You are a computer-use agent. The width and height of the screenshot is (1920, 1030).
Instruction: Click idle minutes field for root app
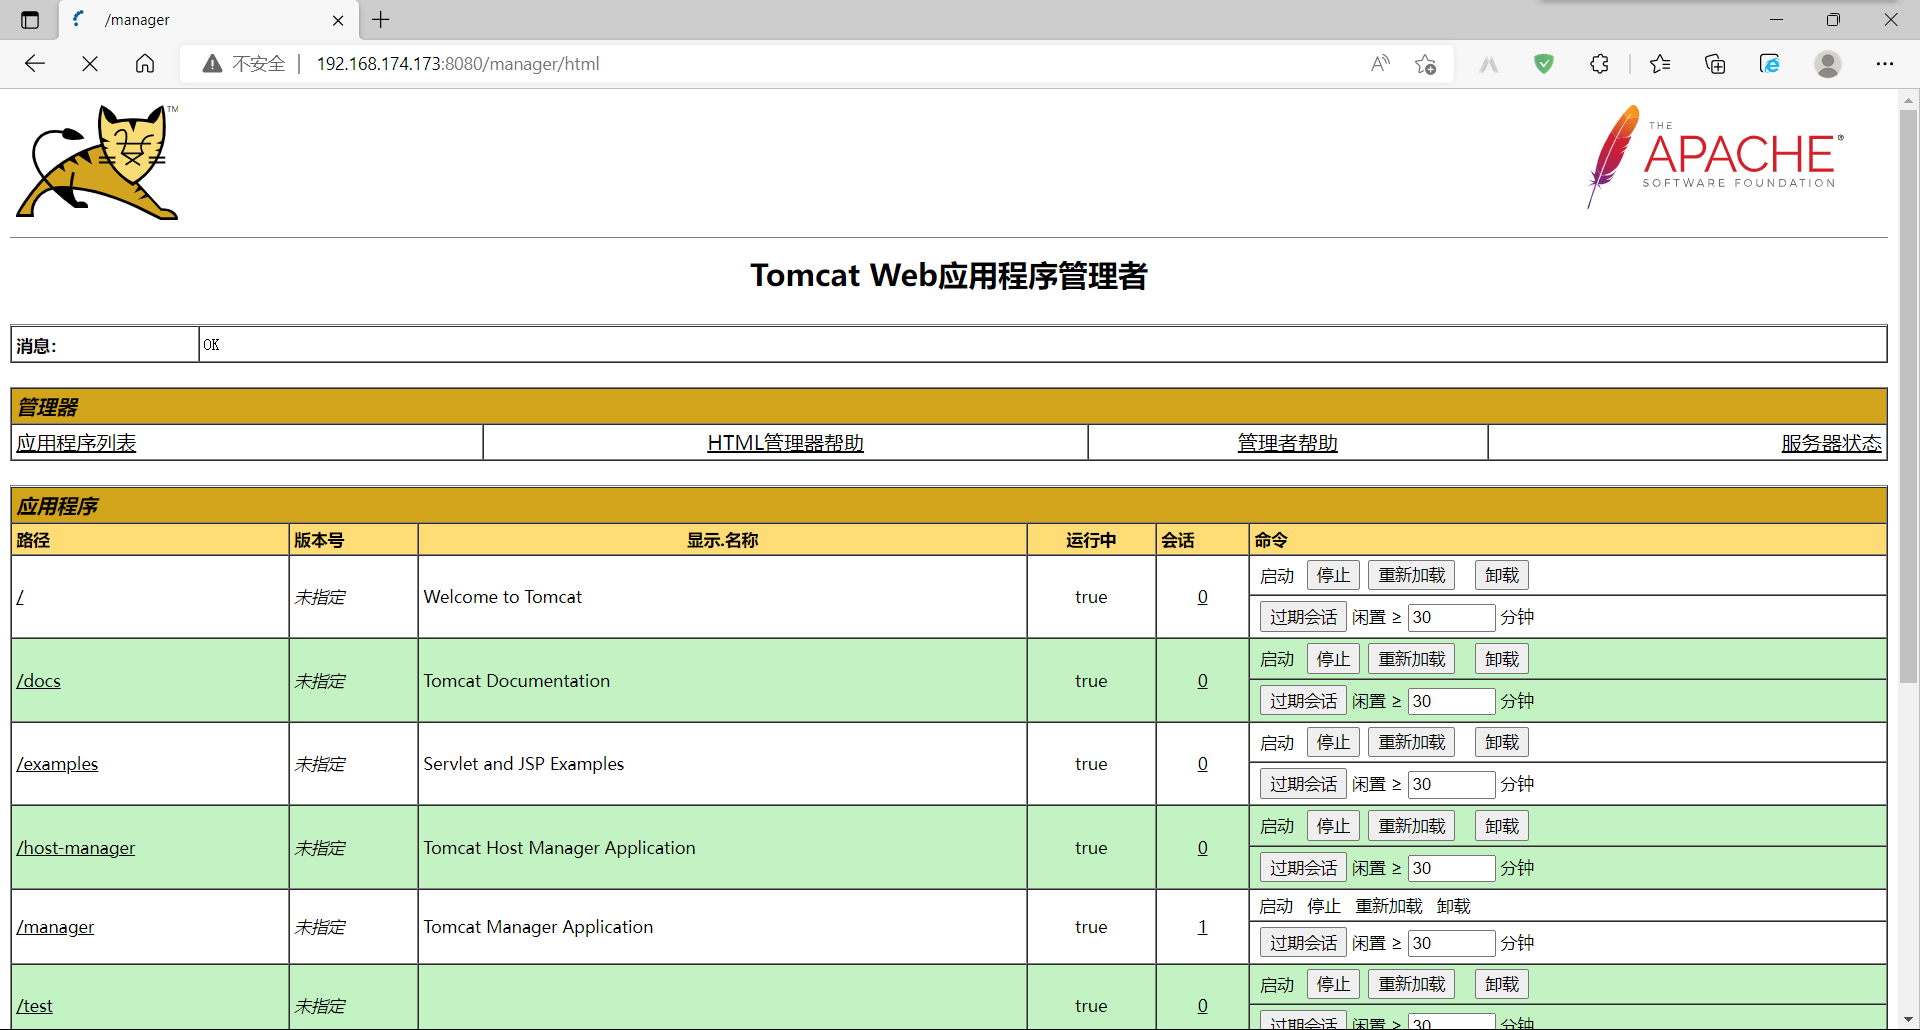(1452, 618)
